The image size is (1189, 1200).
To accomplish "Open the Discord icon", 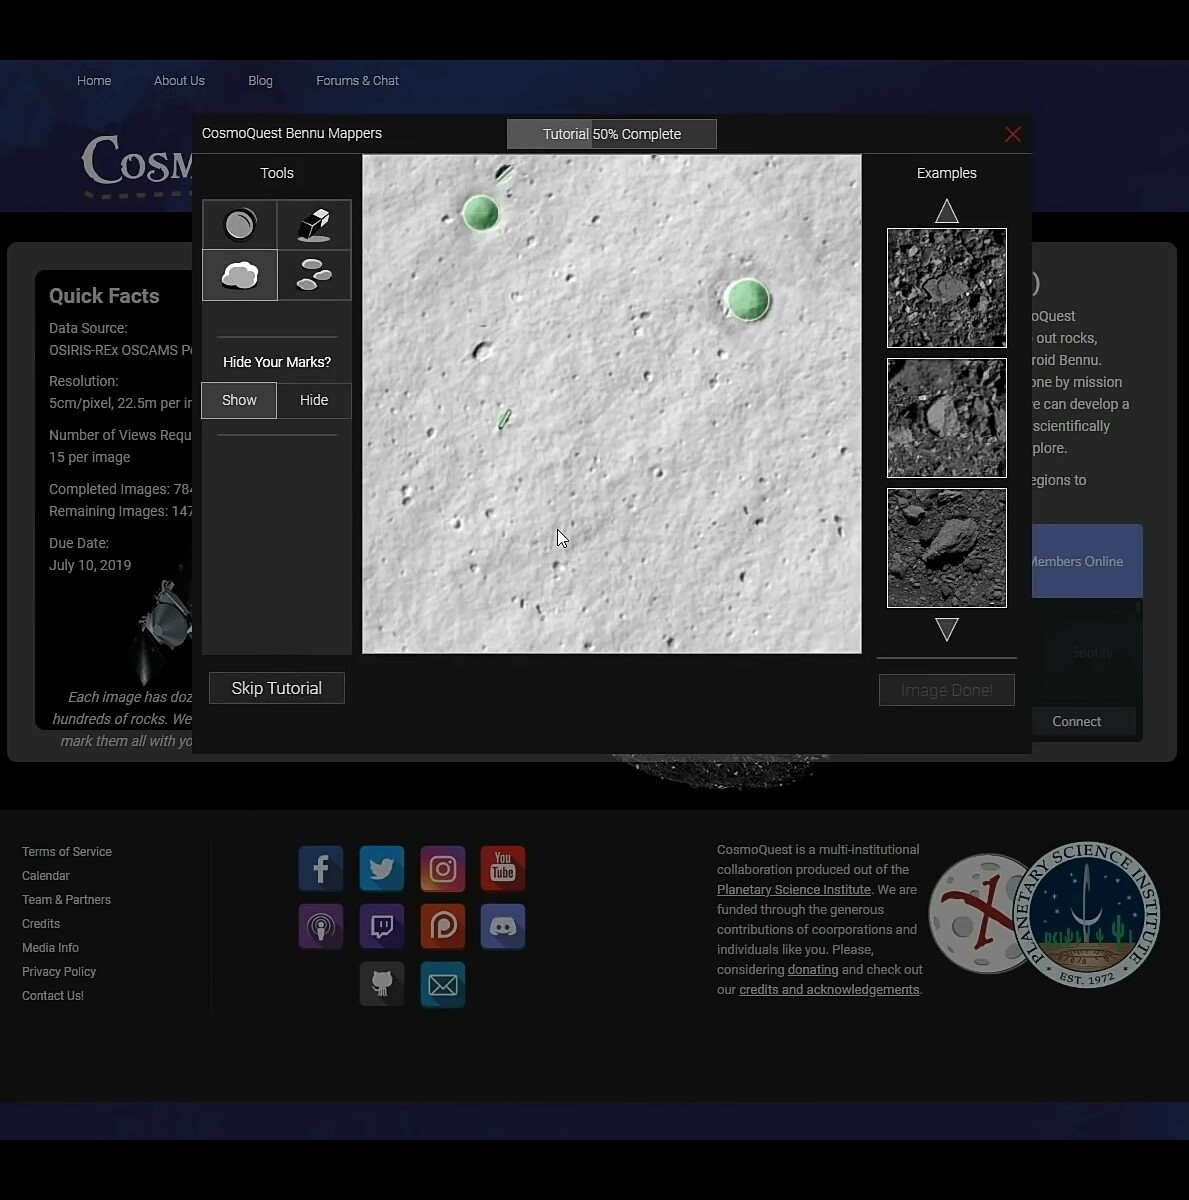I will pyautogui.click(x=503, y=926).
